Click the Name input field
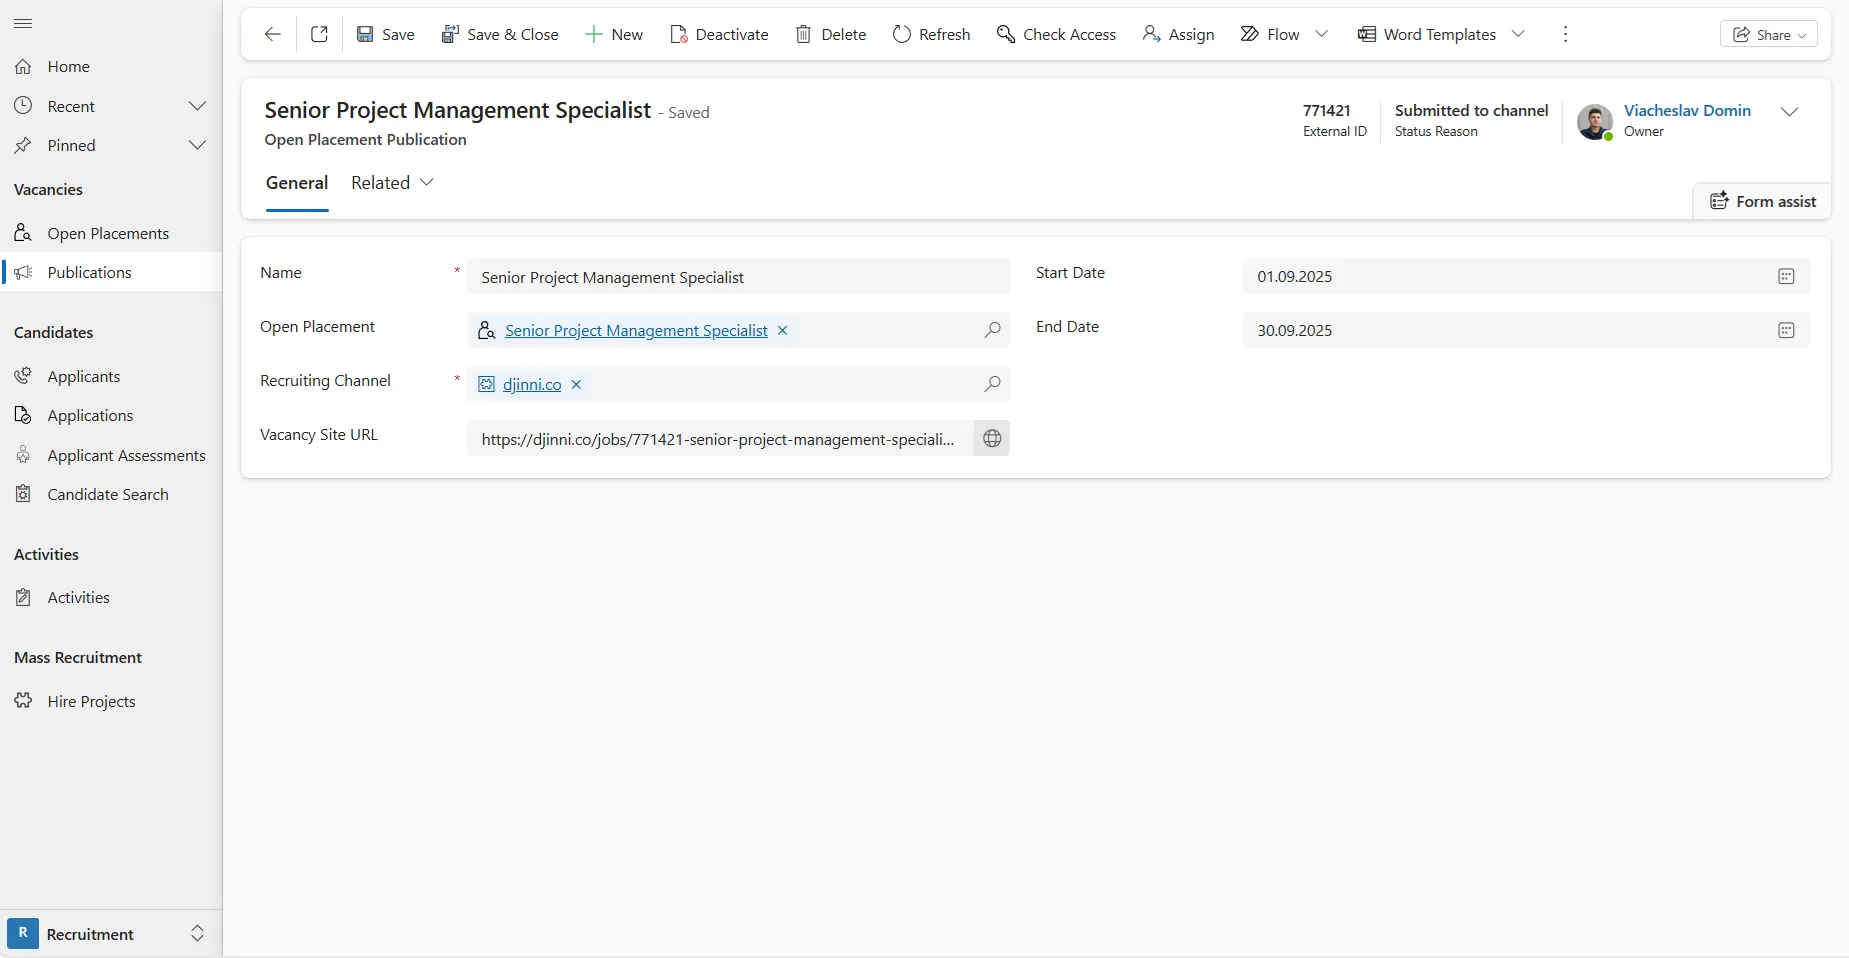 [738, 277]
